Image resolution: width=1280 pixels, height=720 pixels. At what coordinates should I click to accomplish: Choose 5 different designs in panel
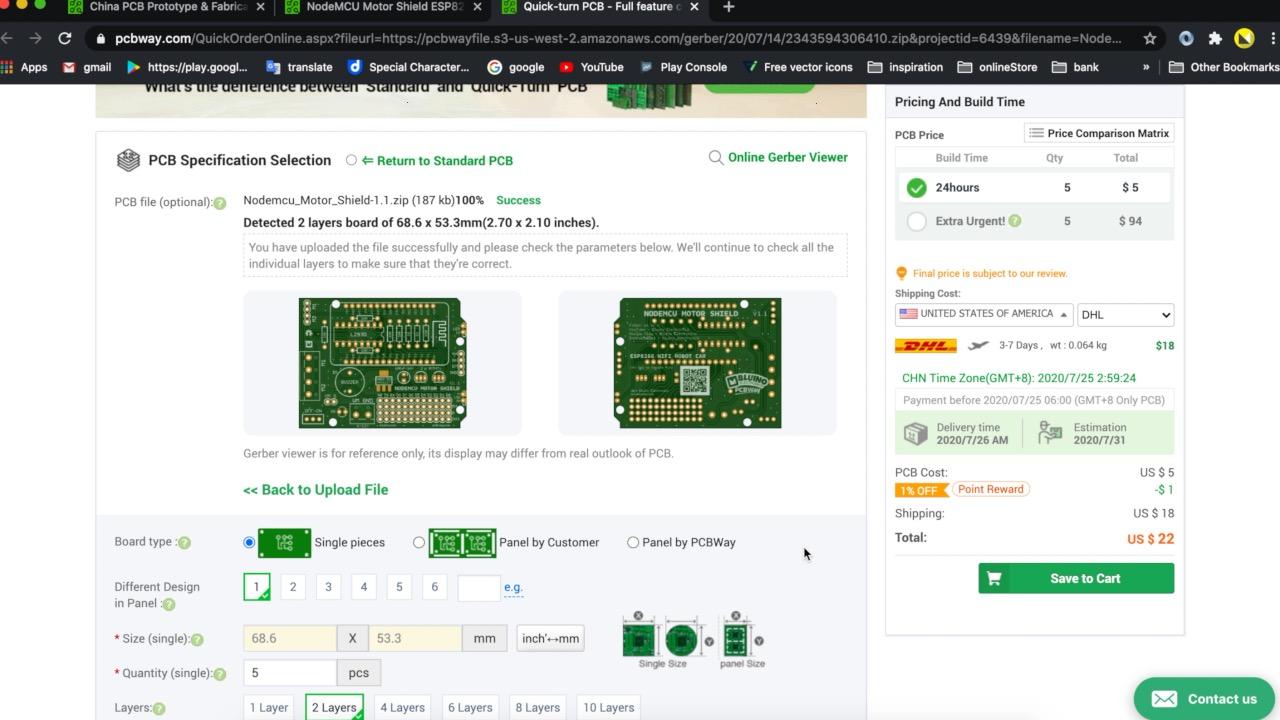pos(399,587)
